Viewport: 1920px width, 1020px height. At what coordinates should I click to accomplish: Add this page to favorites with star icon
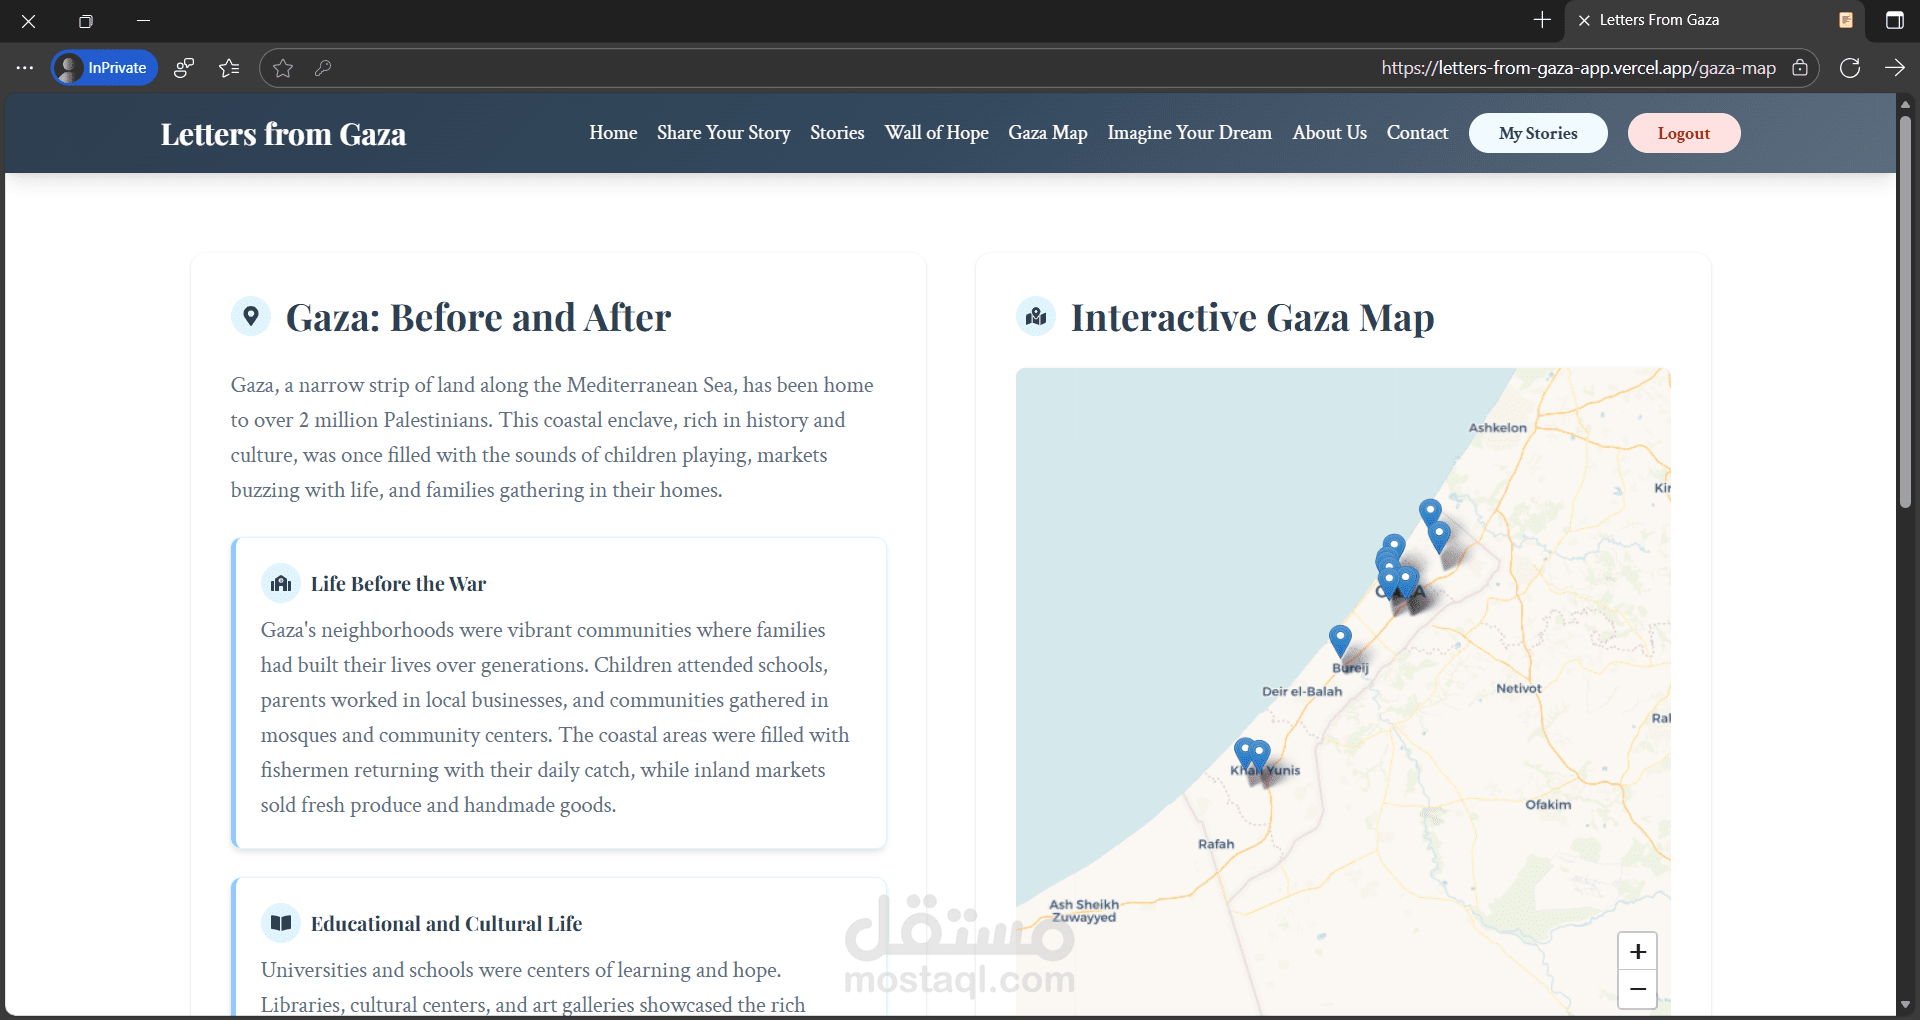coord(283,68)
